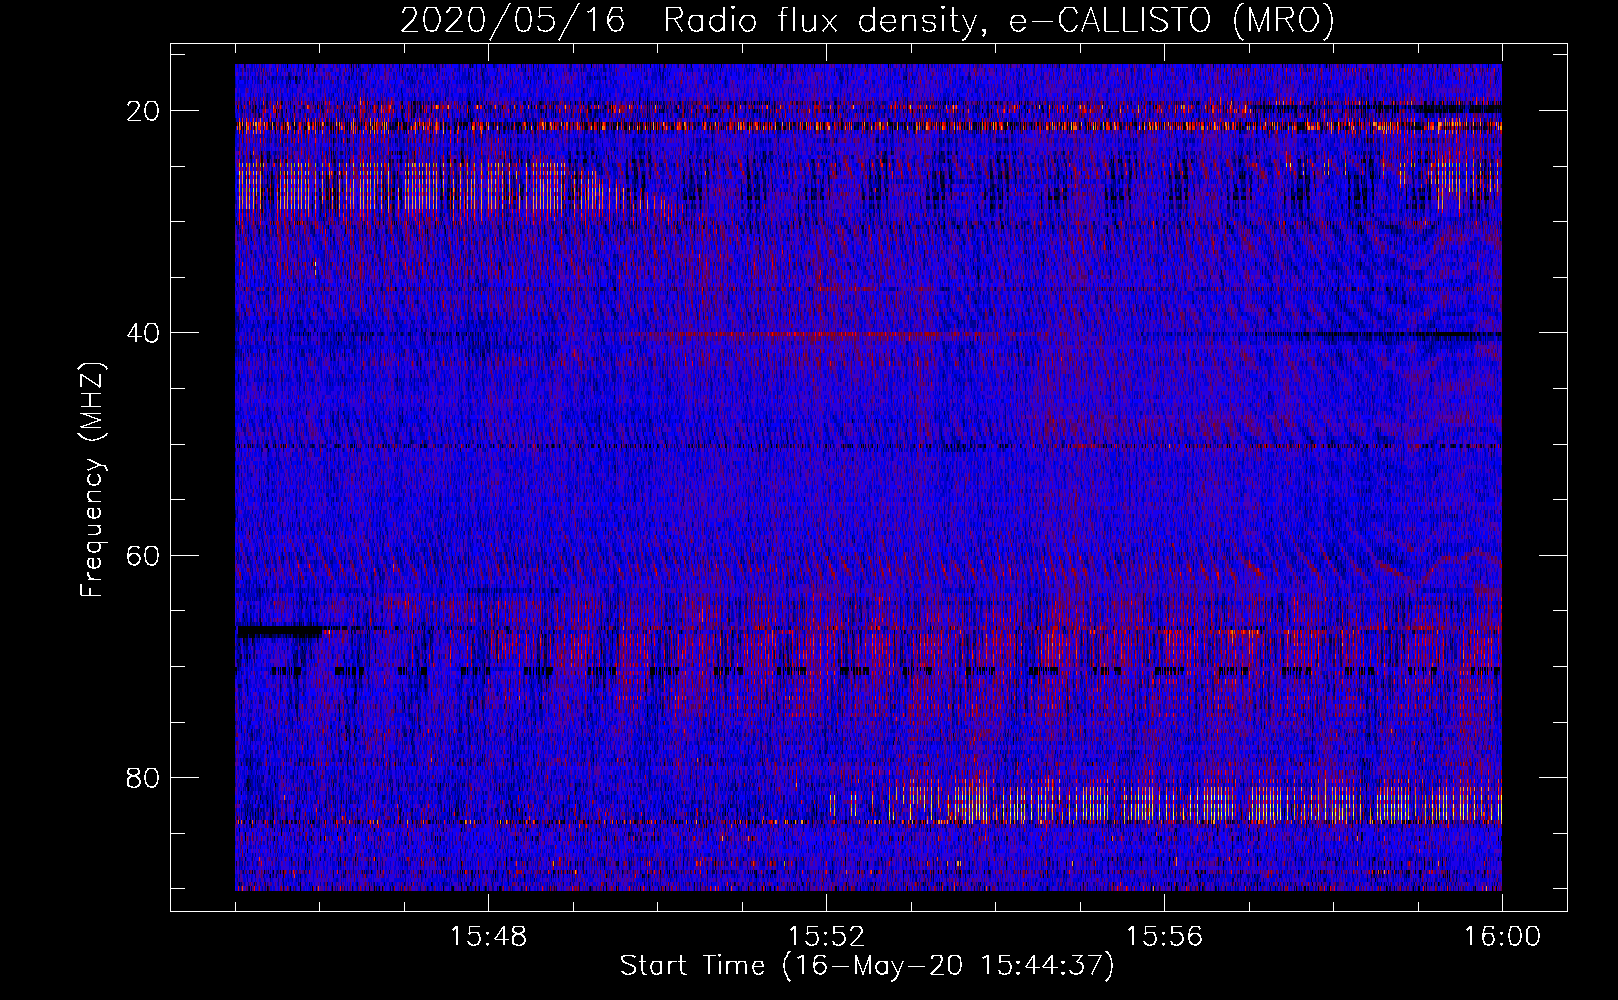Select the '80' frequency tick label
Viewport: 1618px width, 1000px height.
[143, 777]
